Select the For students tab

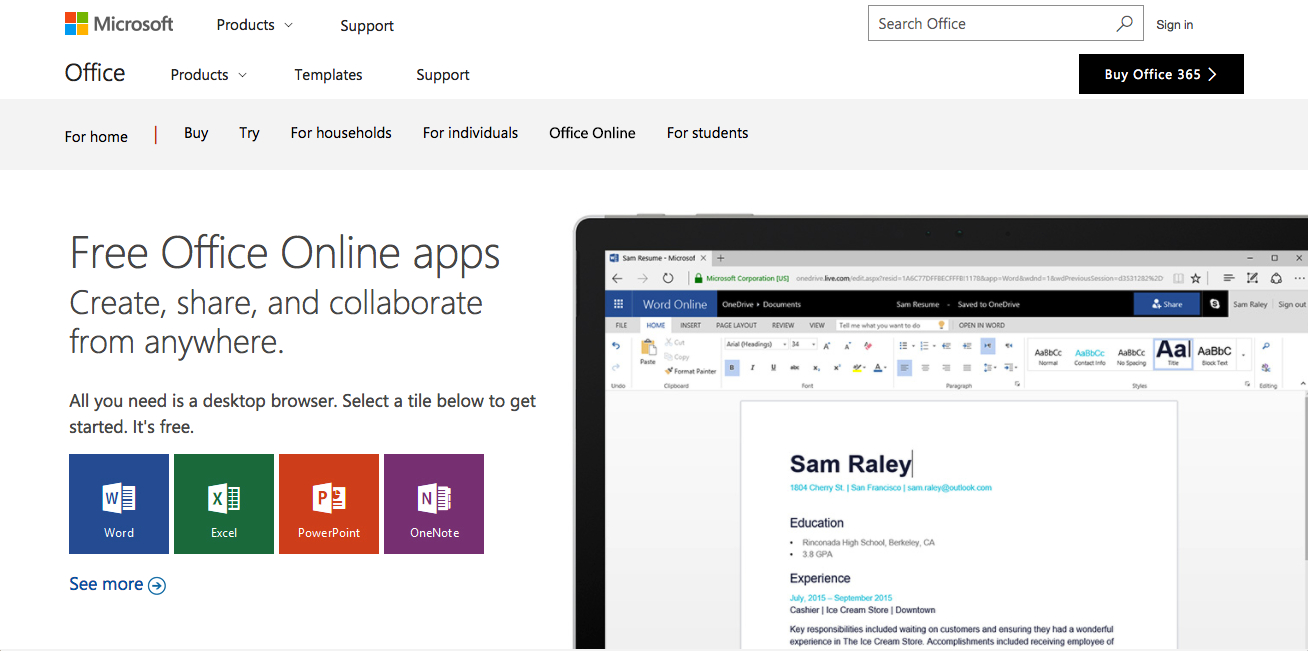[x=707, y=133]
